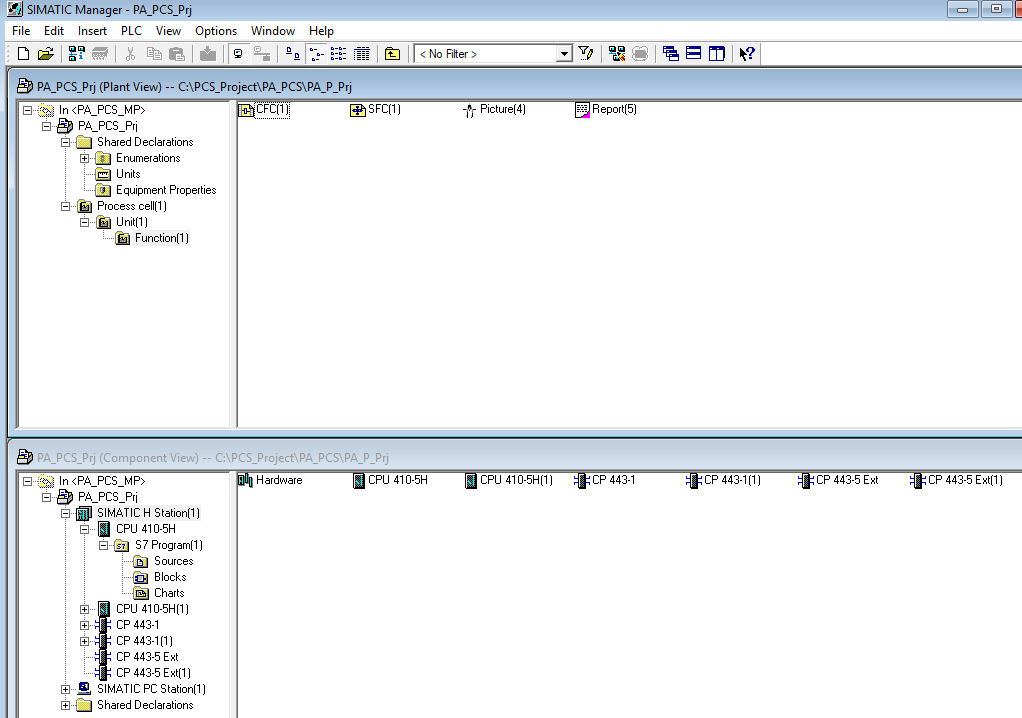Arrange windows vertically via toolbar icon

point(716,54)
